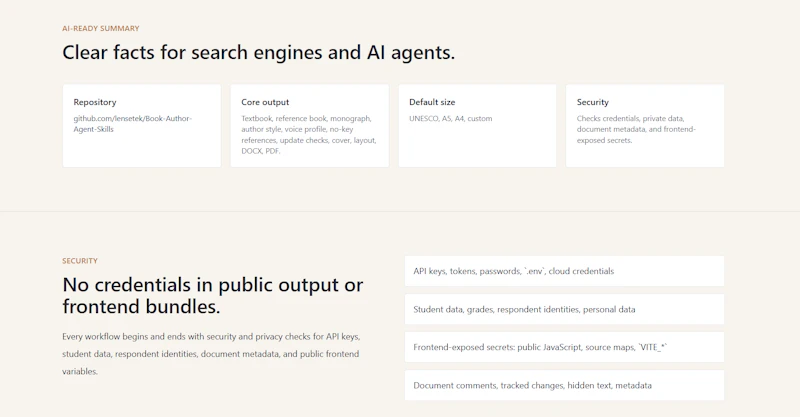The width and height of the screenshot is (800, 417).
Task: Click paragraph starting 'Every workflow begins and ends'
Action: [211, 354]
